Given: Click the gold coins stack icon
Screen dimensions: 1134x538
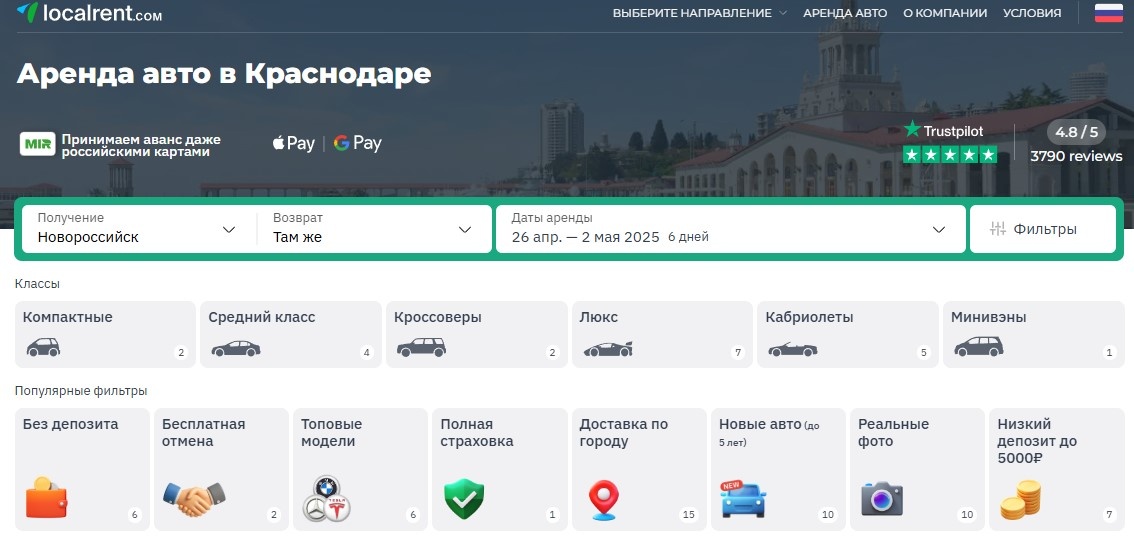Looking at the screenshot, I should click(1020, 500).
